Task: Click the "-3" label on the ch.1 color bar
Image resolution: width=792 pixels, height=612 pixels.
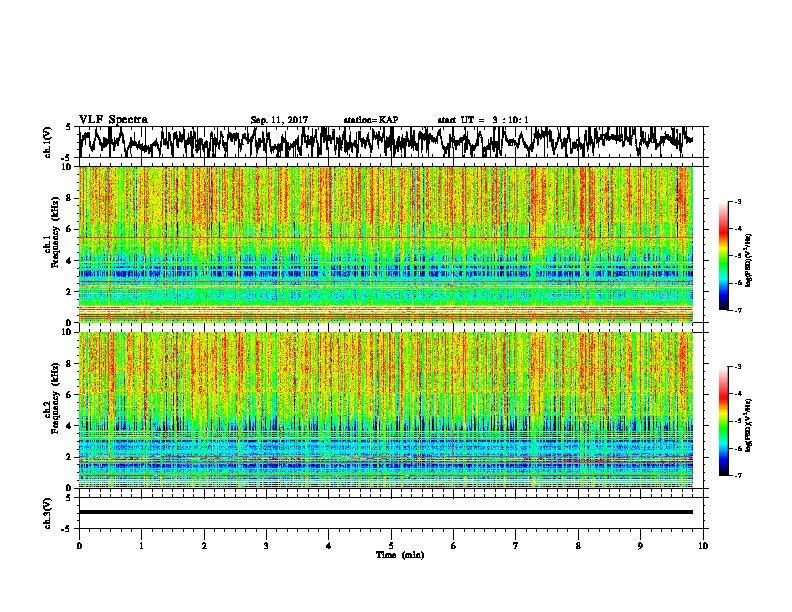Action: tap(738, 202)
